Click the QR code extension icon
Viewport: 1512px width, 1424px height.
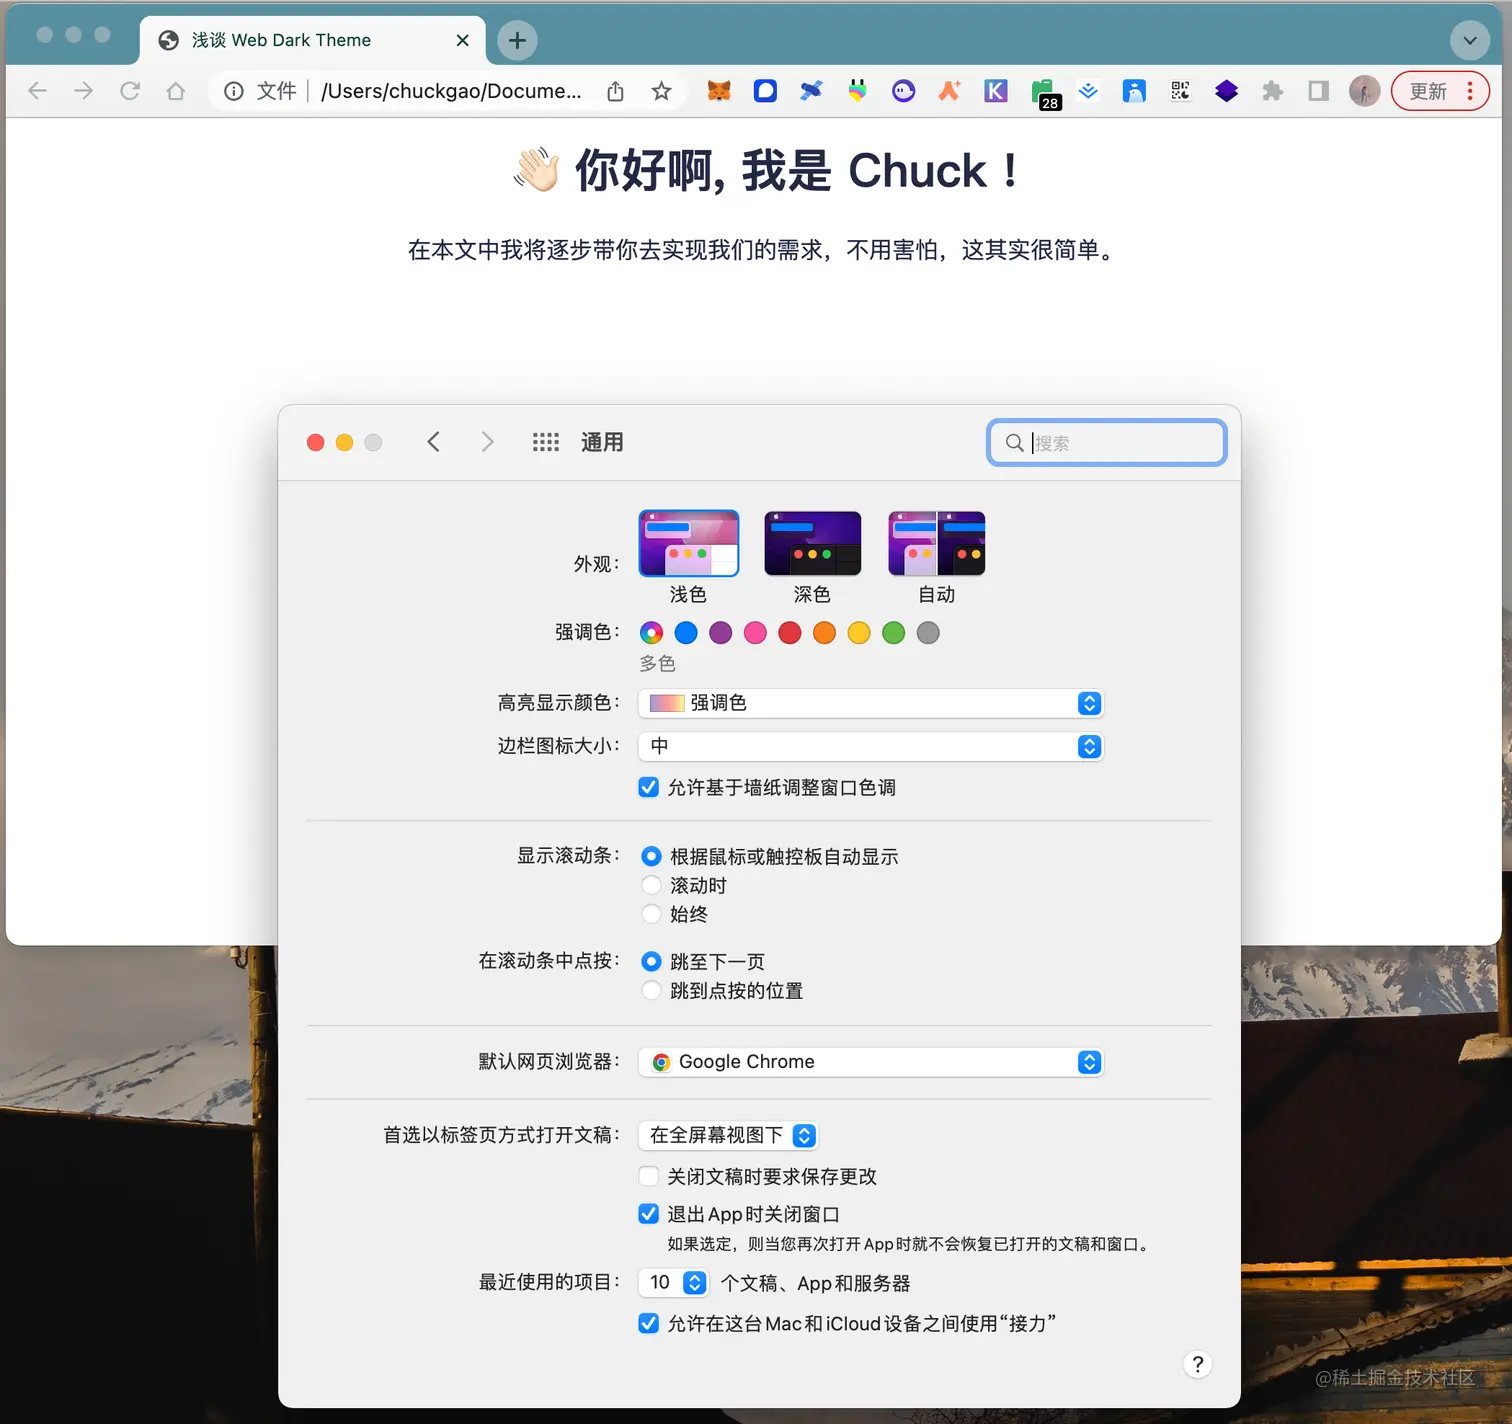tap(1180, 91)
